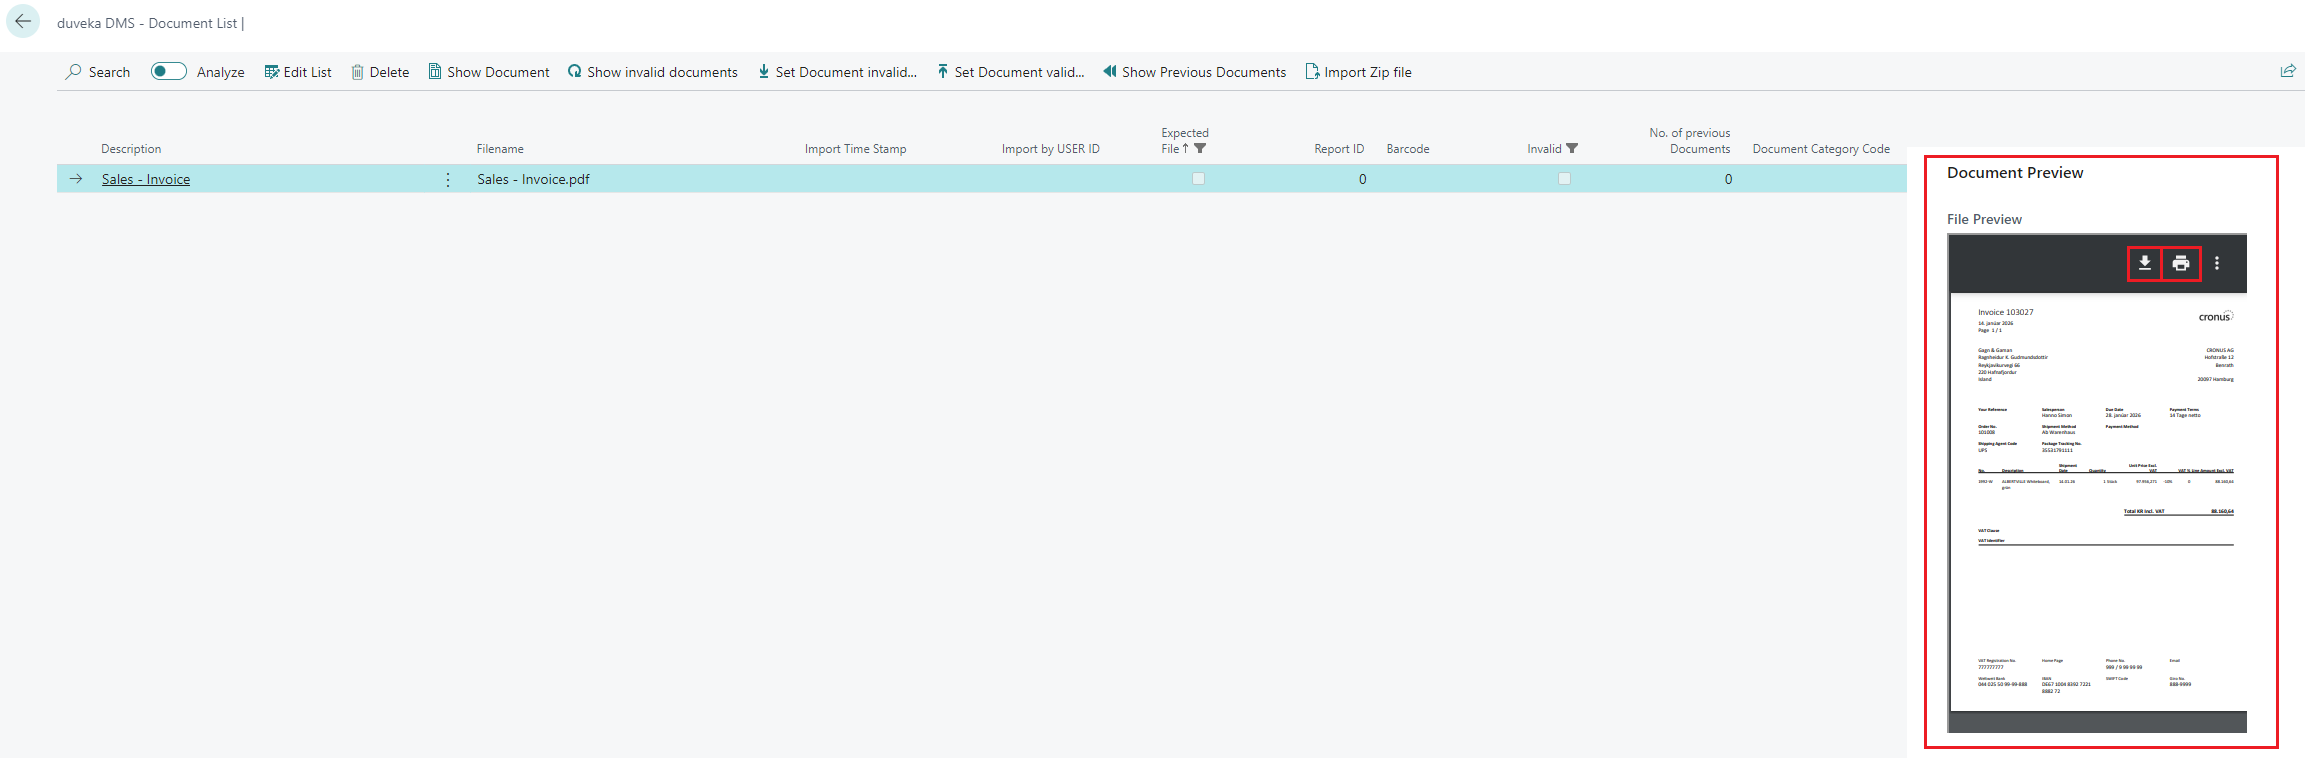Toggle the Analyze mode switch

pyautogui.click(x=169, y=71)
